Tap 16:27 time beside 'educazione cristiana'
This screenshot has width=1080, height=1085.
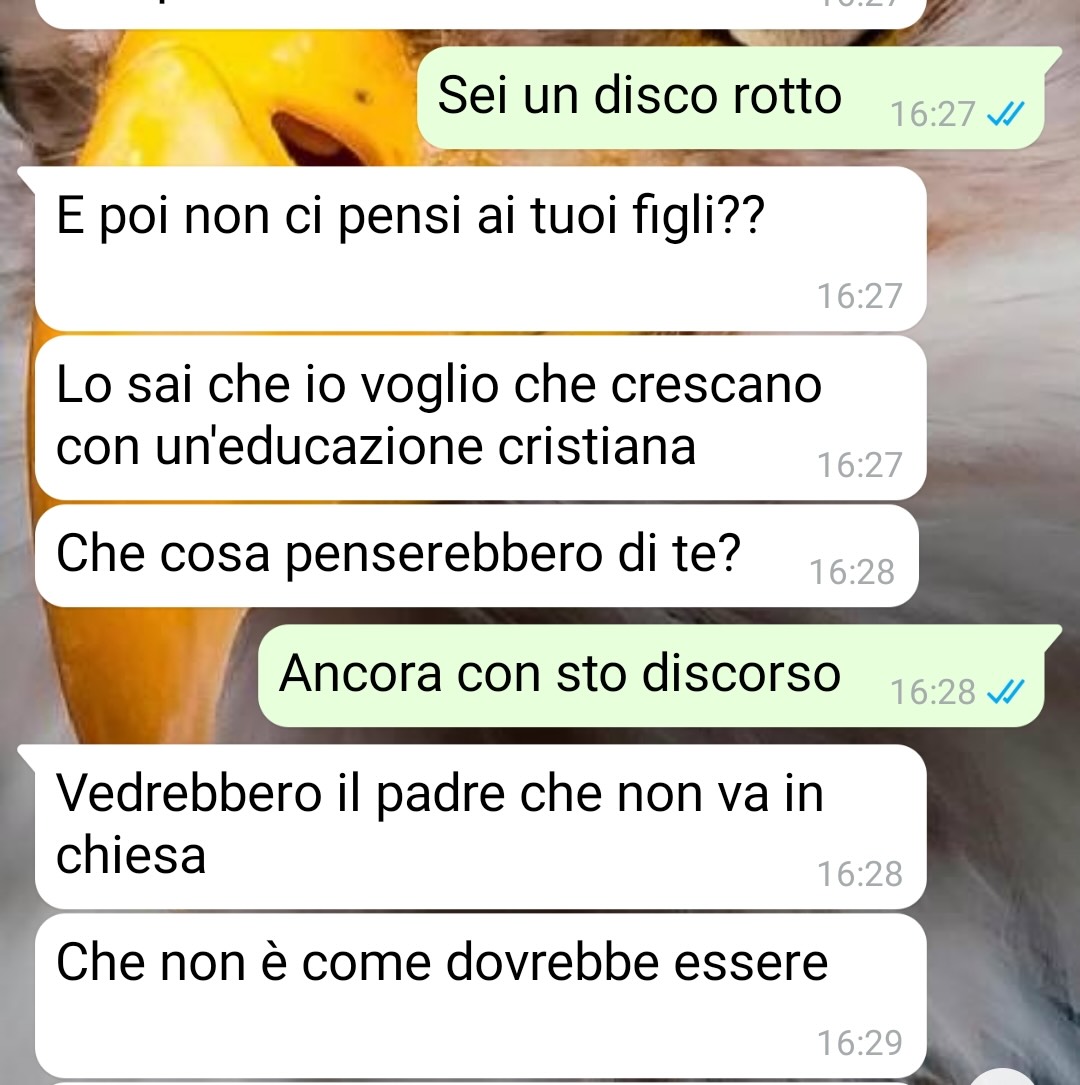[x=860, y=465]
